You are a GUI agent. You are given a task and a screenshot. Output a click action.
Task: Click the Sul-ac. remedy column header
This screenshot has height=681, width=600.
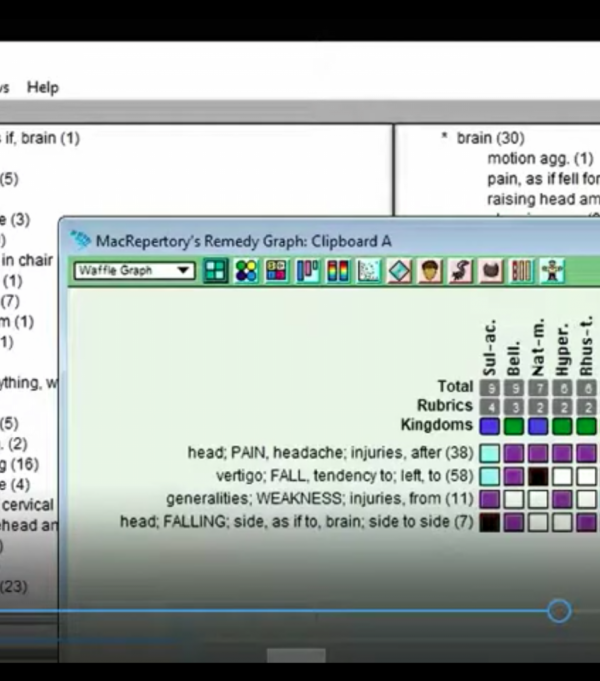click(x=489, y=348)
